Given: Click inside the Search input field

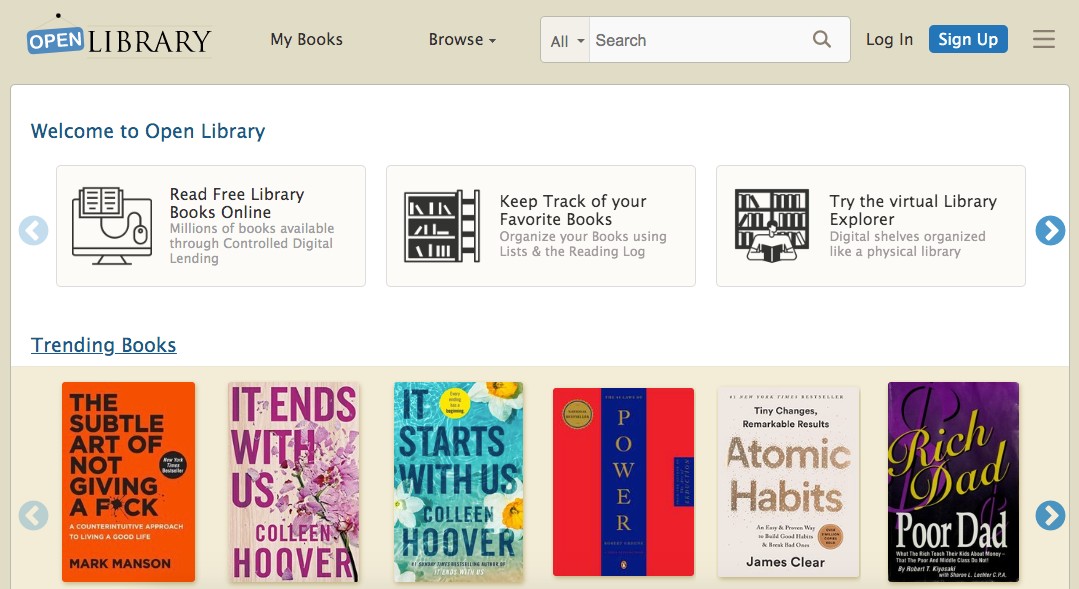Looking at the screenshot, I should (700, 40).
